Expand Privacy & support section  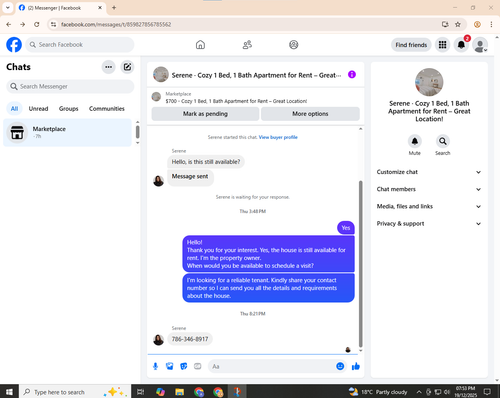429,224
